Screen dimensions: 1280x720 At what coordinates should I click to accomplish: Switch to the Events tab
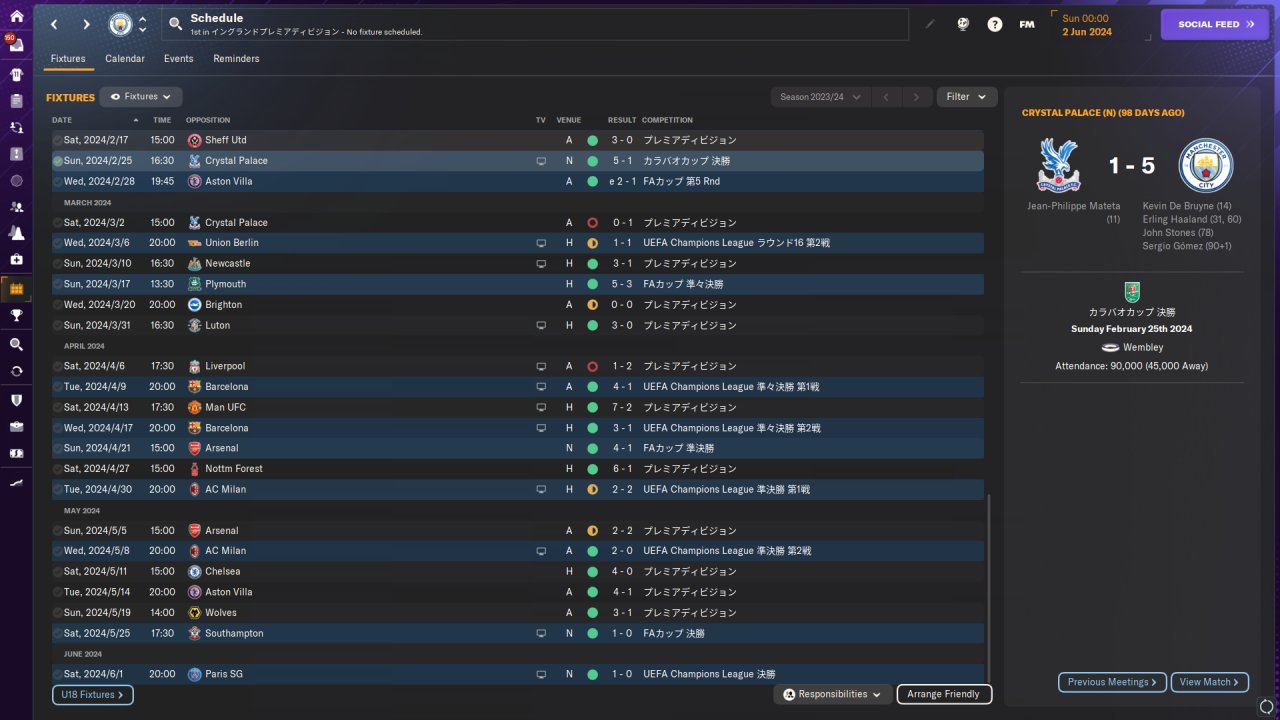click(179, 59)
